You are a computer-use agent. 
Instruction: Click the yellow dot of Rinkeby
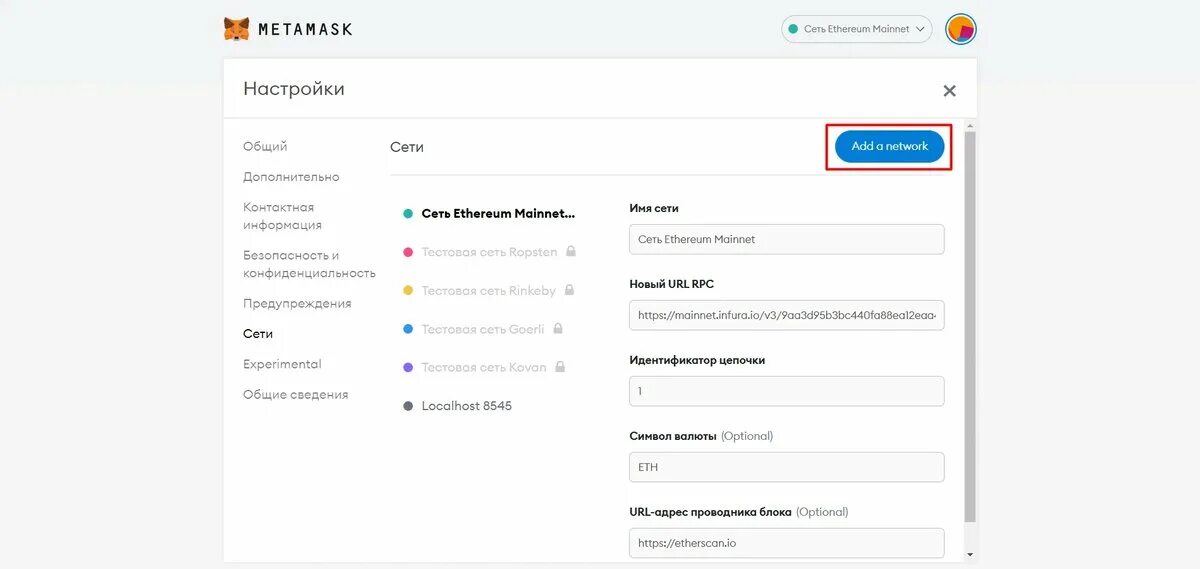click(x=408, y=291)
